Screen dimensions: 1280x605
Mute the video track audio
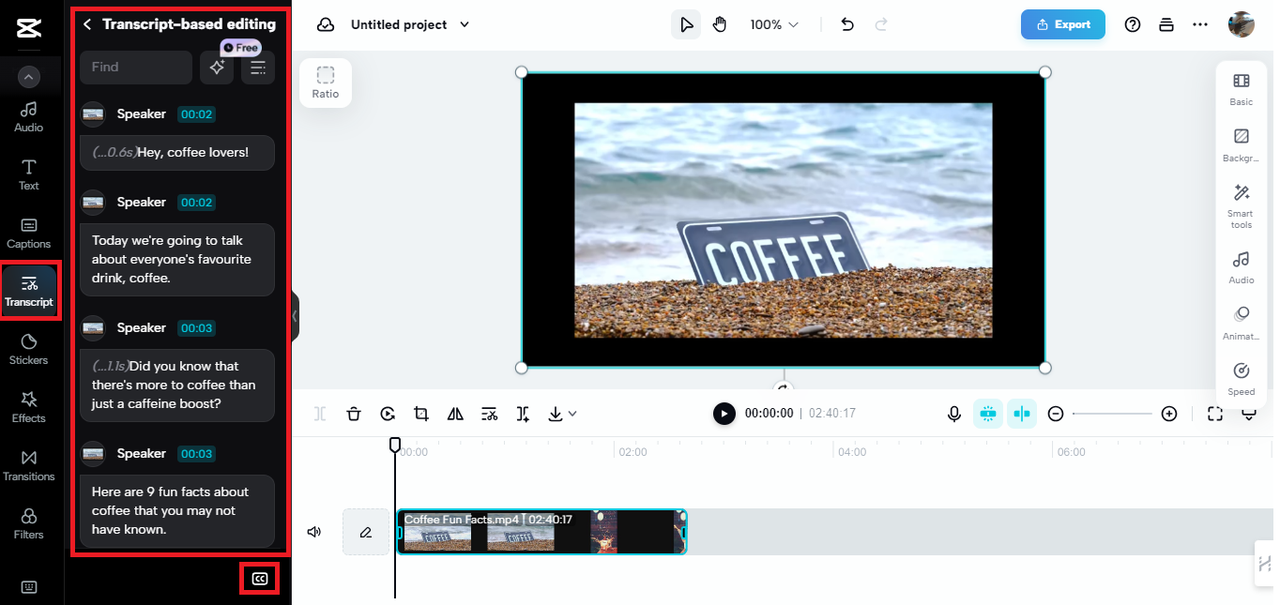click(314, 532)
